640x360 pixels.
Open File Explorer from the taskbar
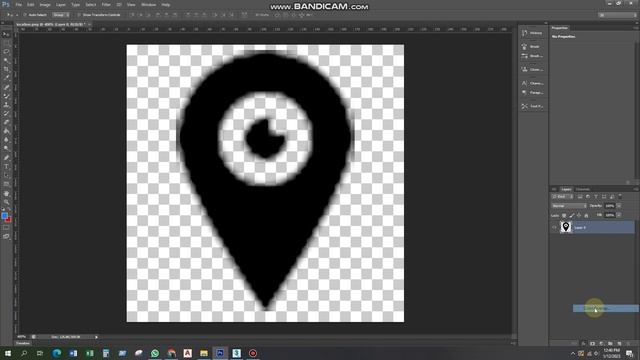click(x=204, y=353)
